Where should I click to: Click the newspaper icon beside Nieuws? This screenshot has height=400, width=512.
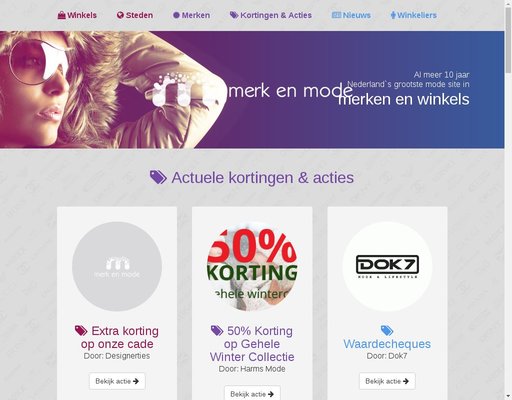click(336, 15)
